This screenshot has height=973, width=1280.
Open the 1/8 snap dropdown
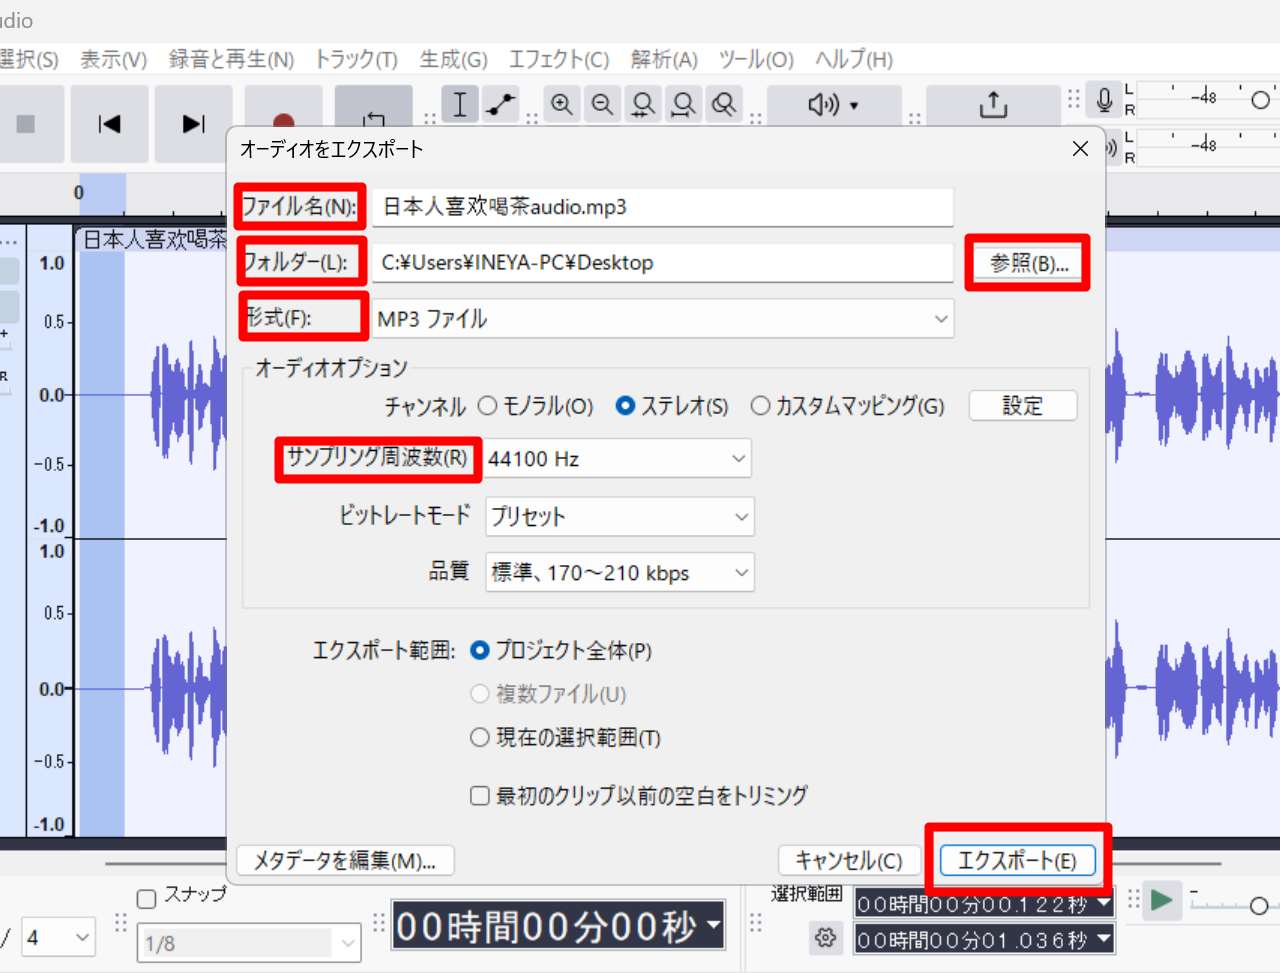point(248,943)
